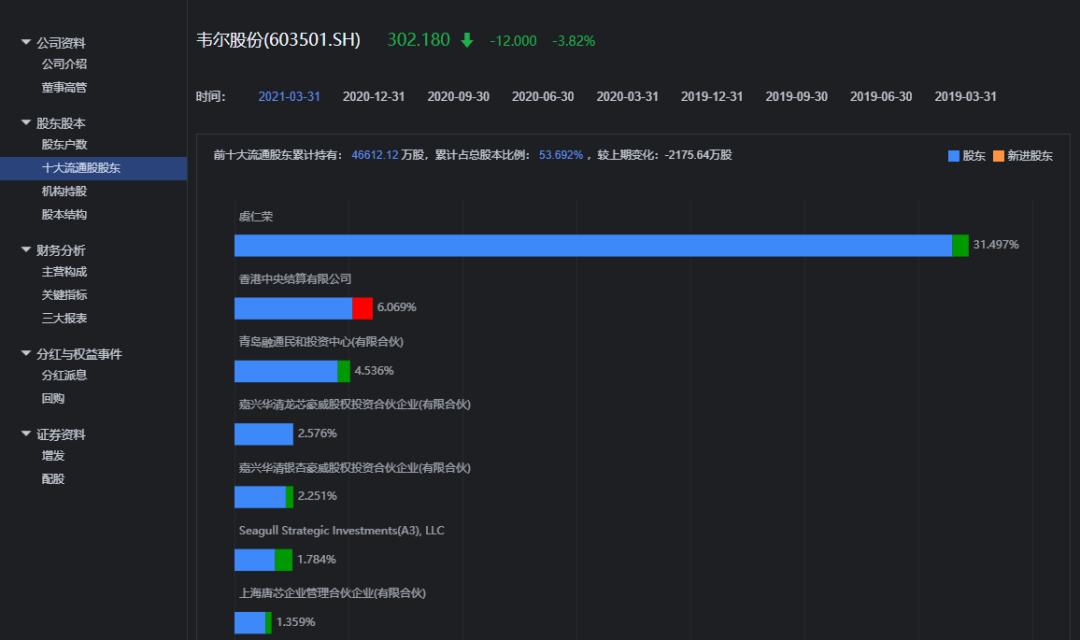Collapse the 证券资料 section

coord(62,433)
